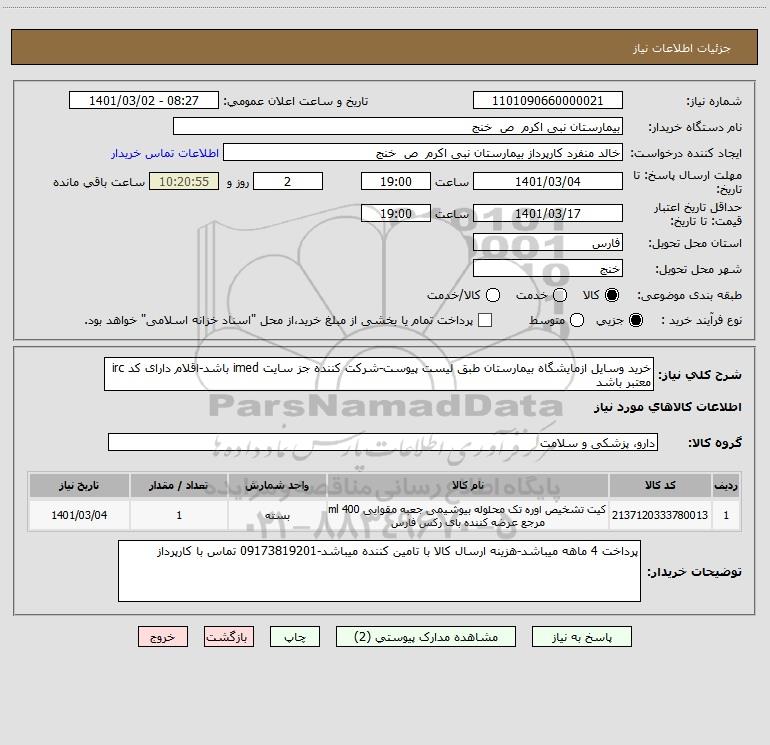
Task: Click the خروج exit button
Action: point(163,637)
